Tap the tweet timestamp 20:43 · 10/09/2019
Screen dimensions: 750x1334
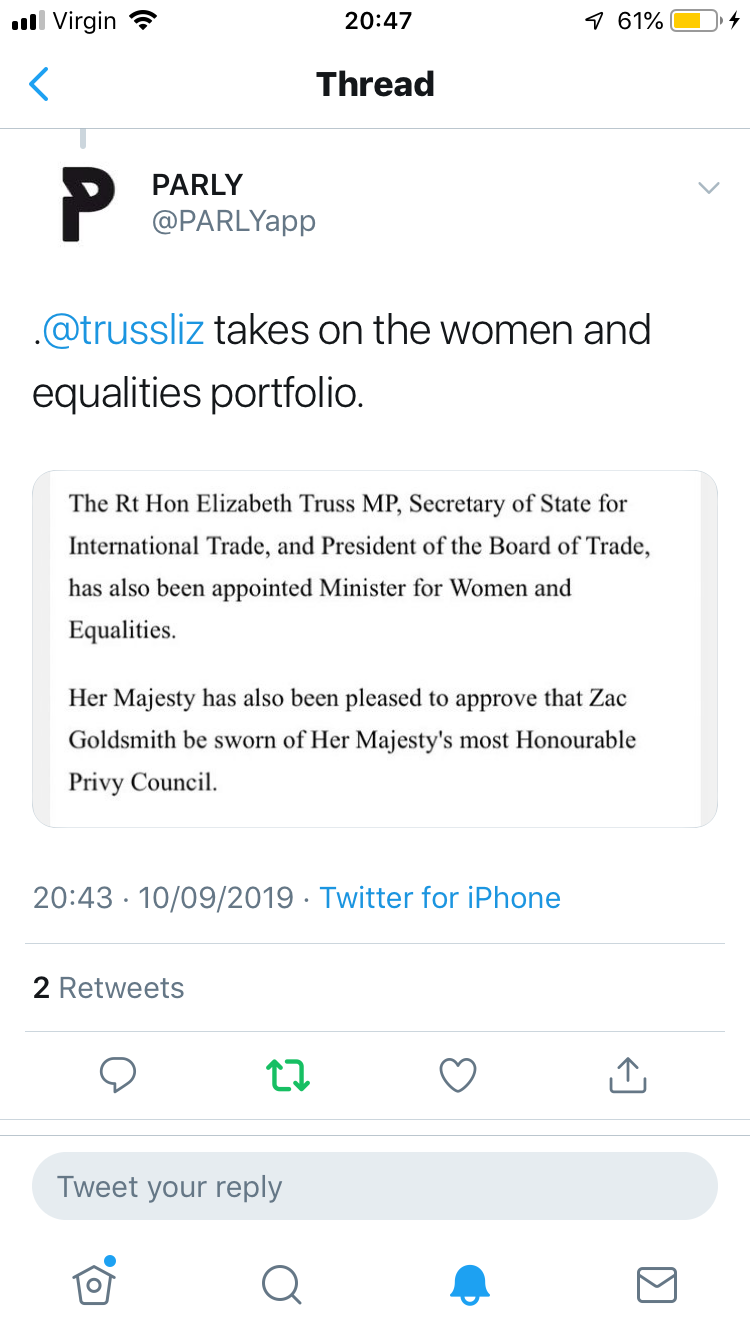click(x=163, y=897)
